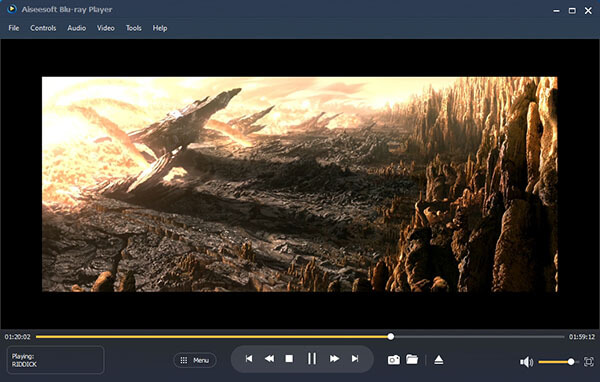The image size is (600, 382).
Task: Click the unplayed part of the seek bar
Action: [479, 337]
